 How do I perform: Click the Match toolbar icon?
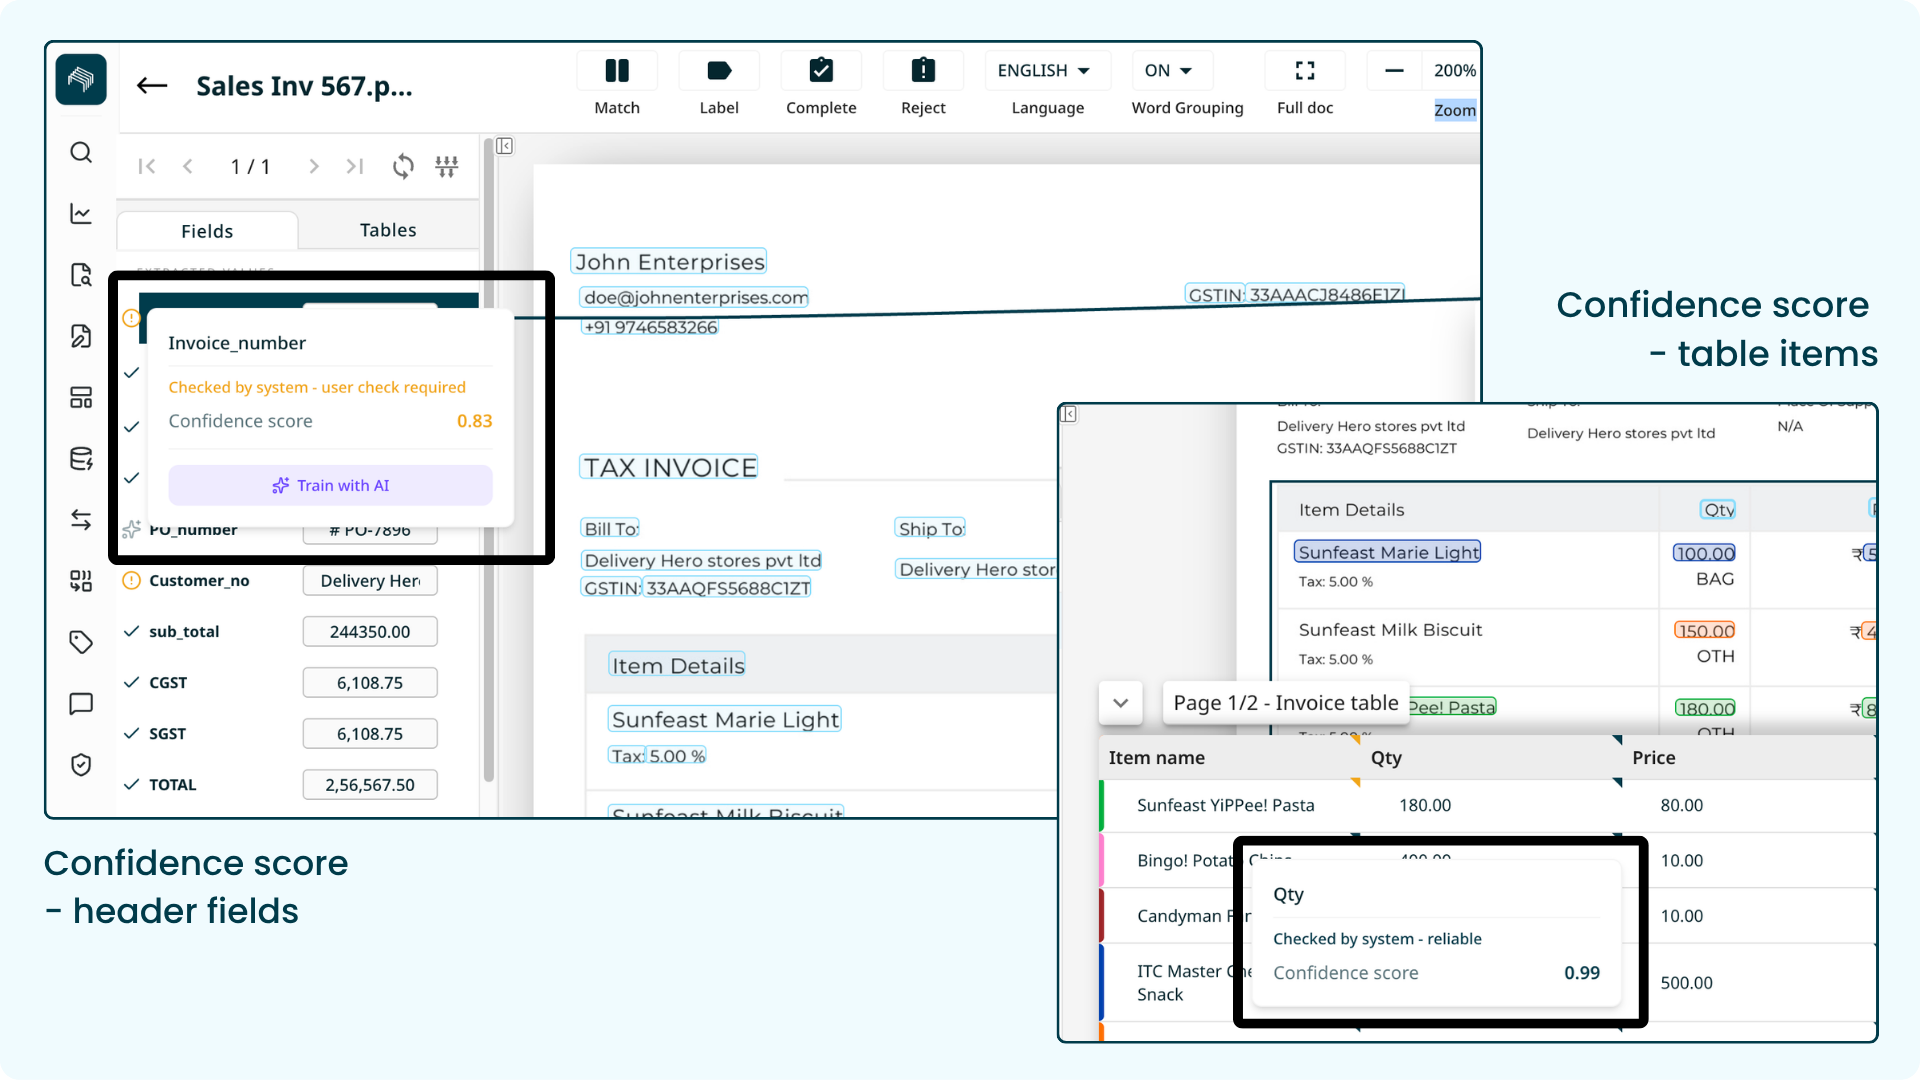coord(617,70)
